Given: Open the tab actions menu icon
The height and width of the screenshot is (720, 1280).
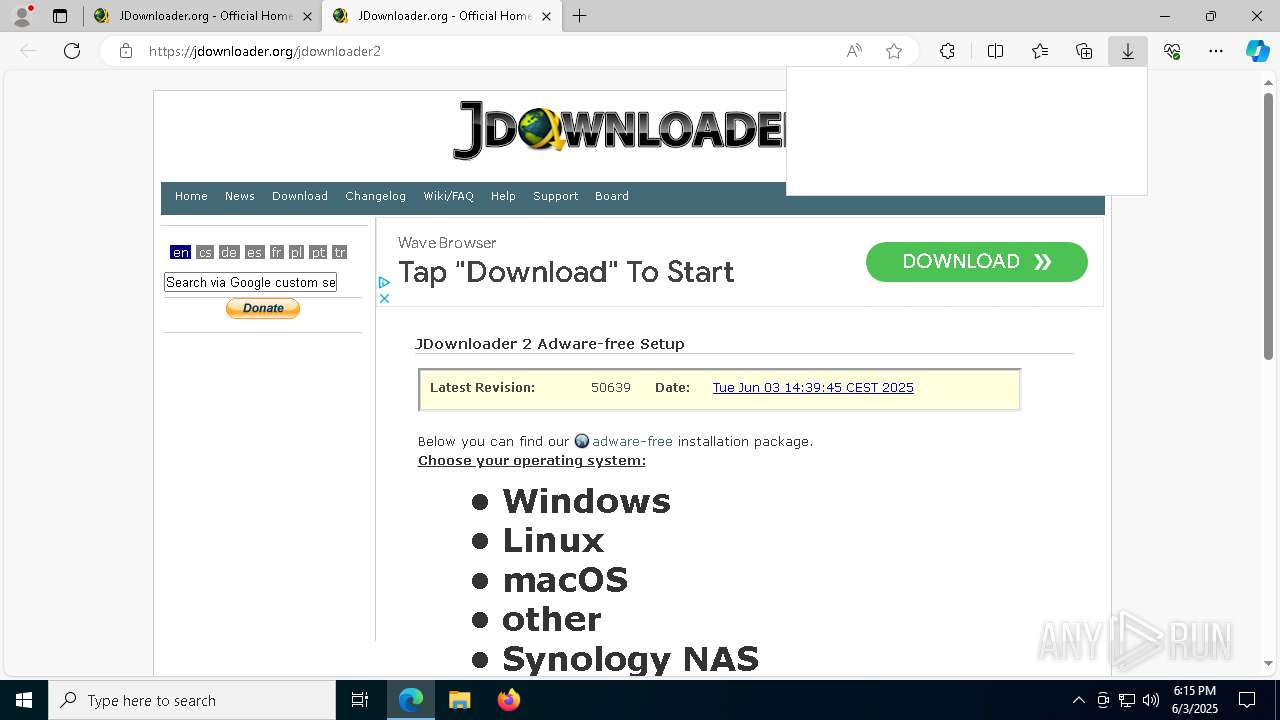Looking at the screenshot, I should [x=60, y=16].
